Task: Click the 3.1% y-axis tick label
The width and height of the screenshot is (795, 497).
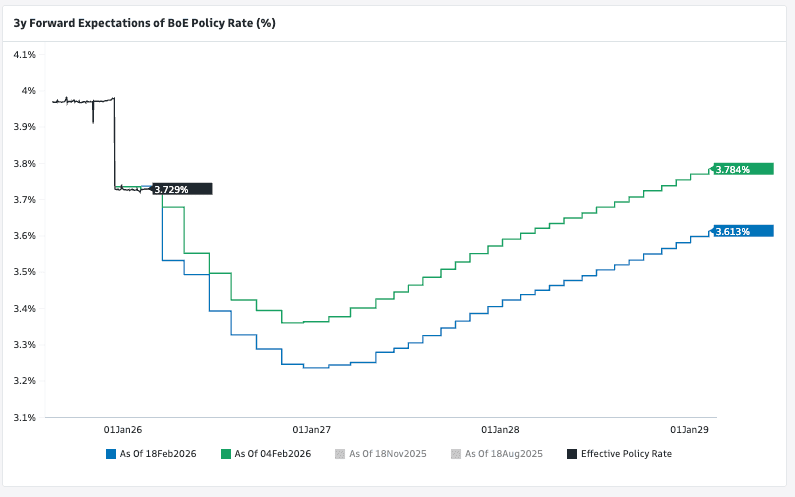Action: 24,417
